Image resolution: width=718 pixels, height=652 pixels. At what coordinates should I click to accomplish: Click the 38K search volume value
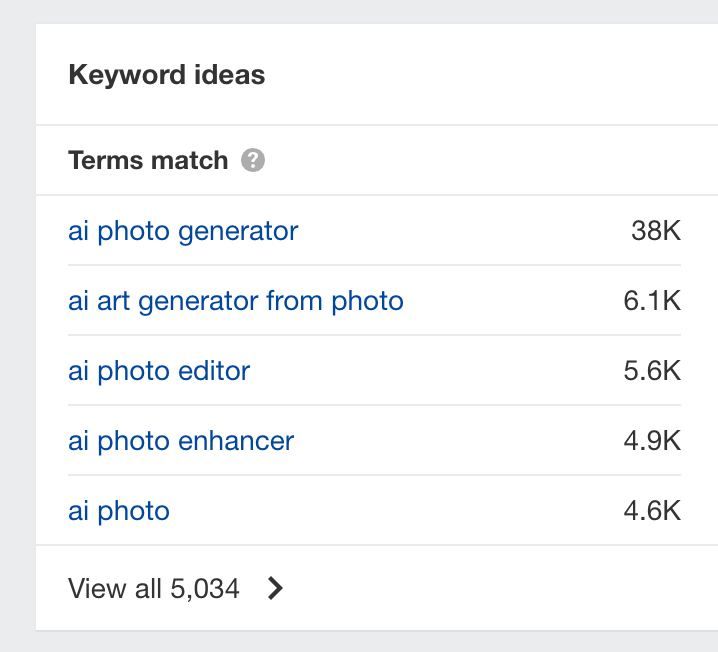click(x=655, y=231)
